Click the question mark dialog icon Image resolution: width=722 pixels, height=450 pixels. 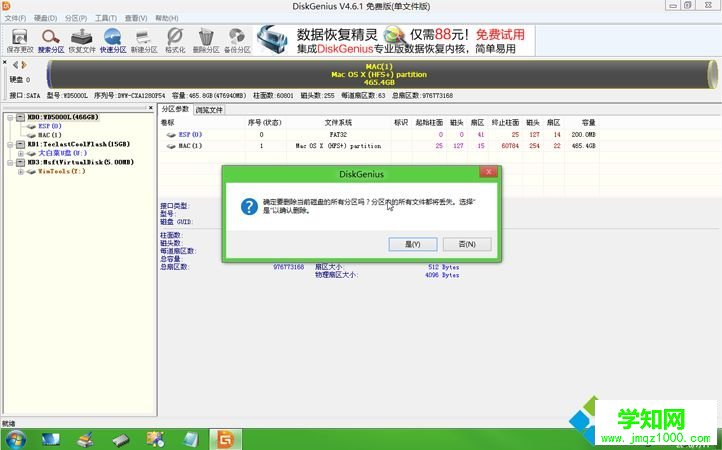(x=249, y=206)
